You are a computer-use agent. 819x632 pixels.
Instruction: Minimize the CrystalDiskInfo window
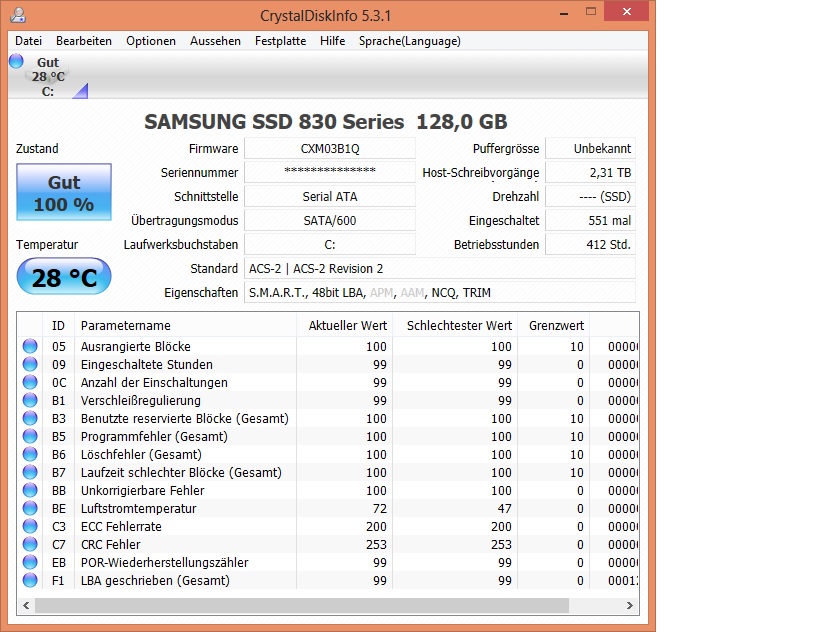pos(564,13)
